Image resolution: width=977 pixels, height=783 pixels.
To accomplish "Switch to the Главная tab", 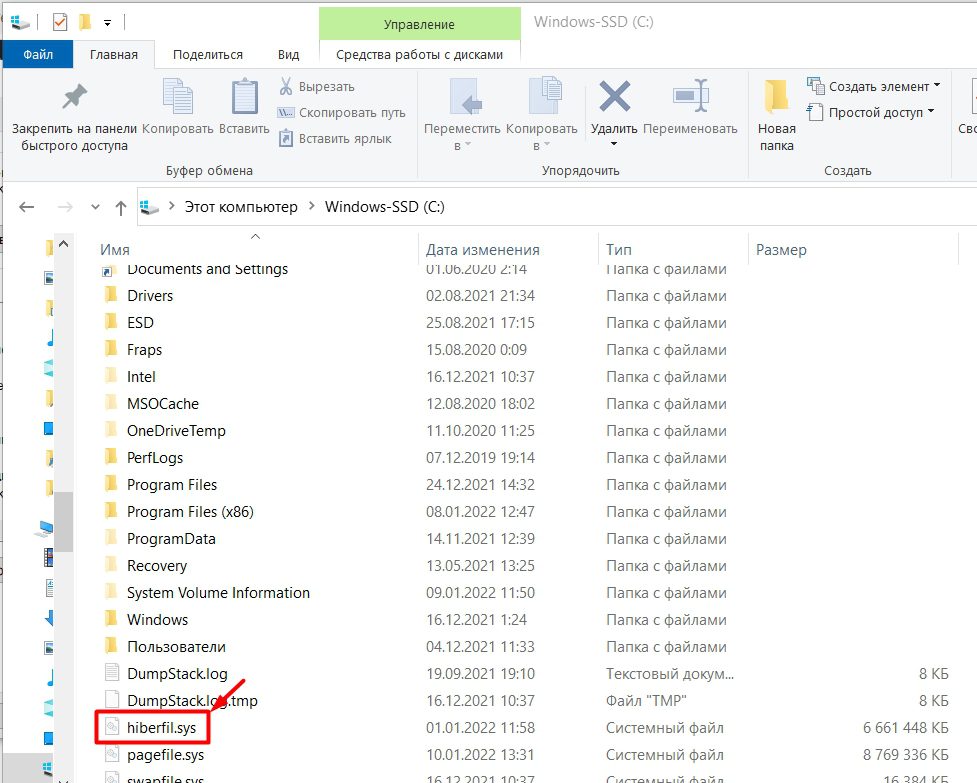I will (x=113, y=55).
